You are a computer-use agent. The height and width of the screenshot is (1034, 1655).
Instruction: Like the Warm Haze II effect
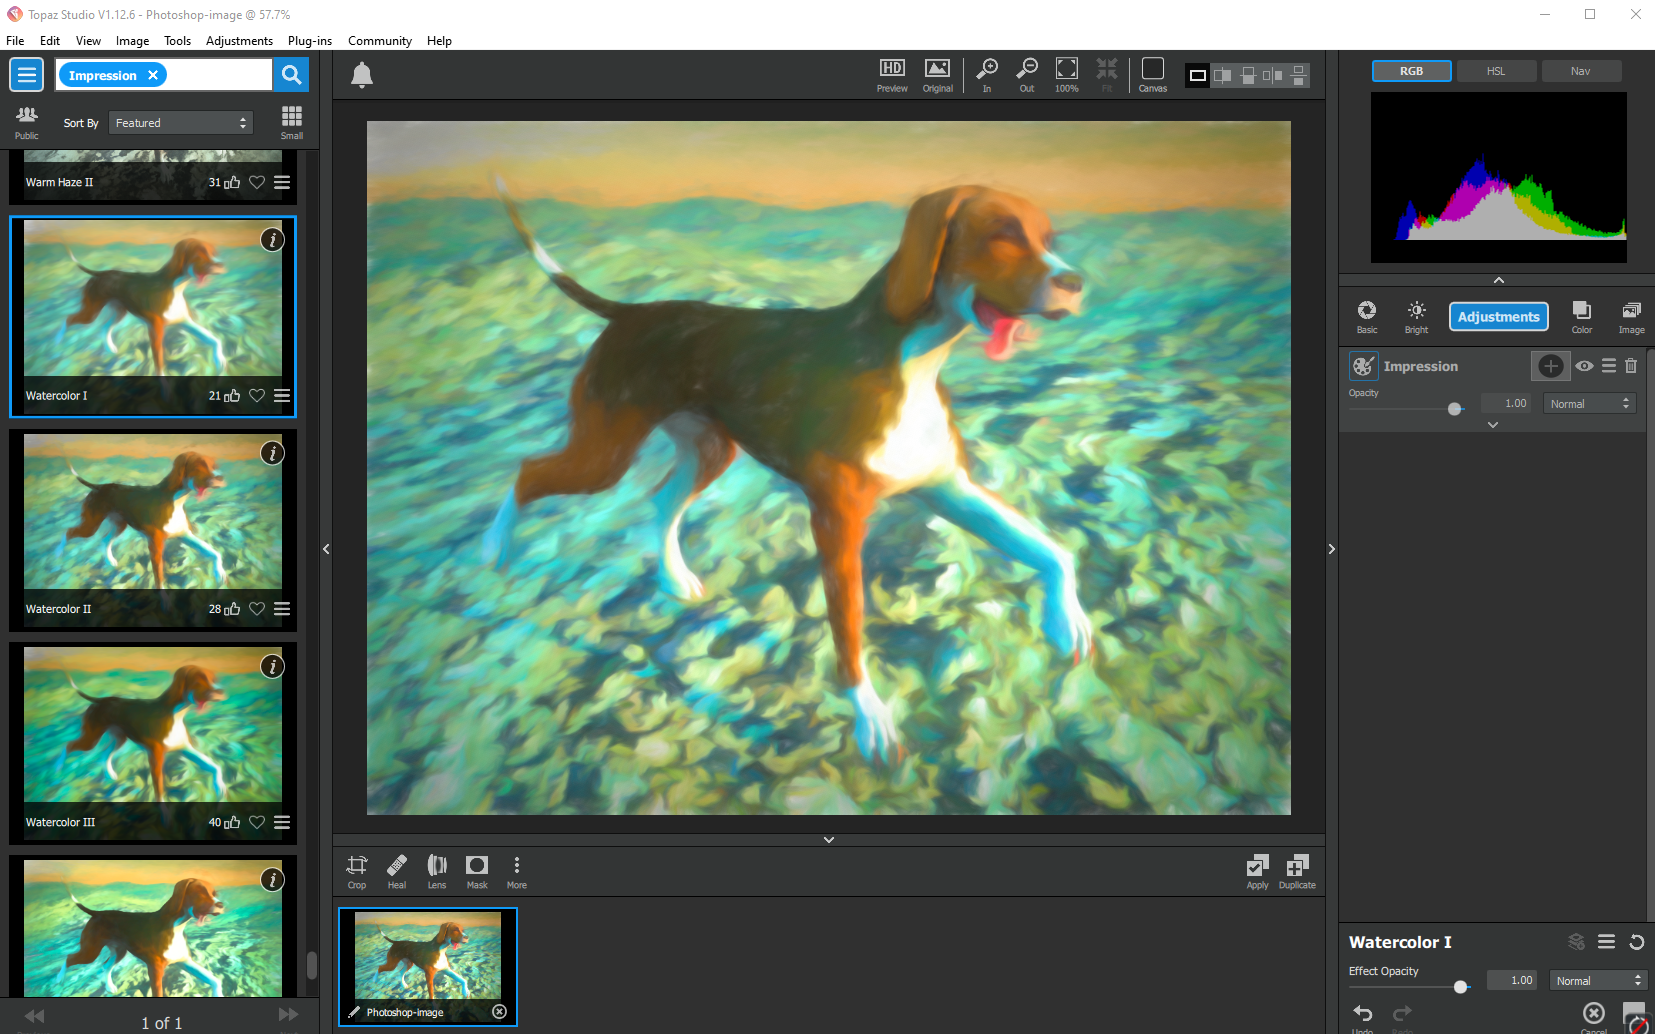[232, 182]
